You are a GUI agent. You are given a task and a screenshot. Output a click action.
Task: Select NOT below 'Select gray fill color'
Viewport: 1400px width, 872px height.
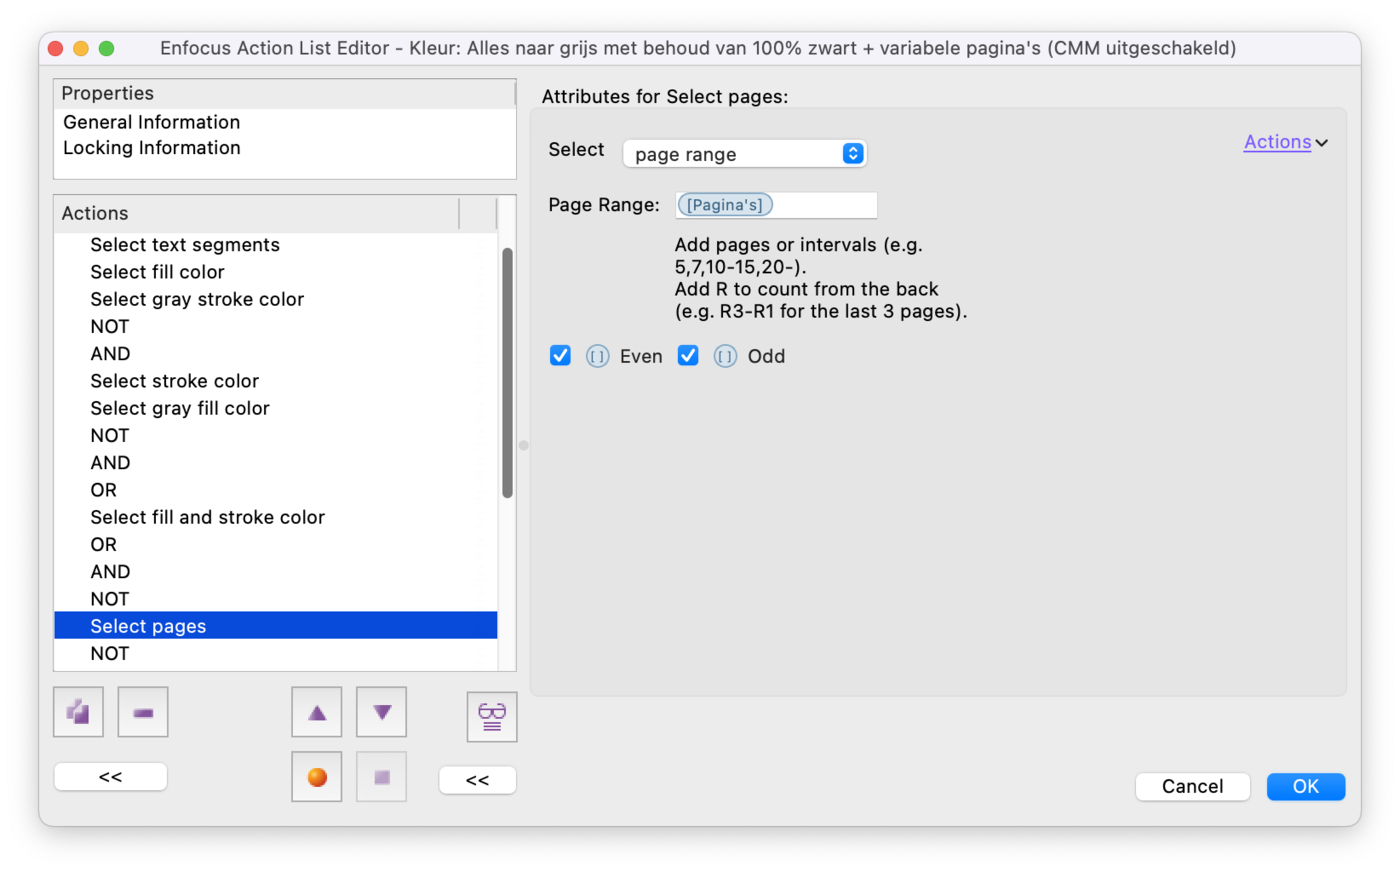tap(276, 435)
